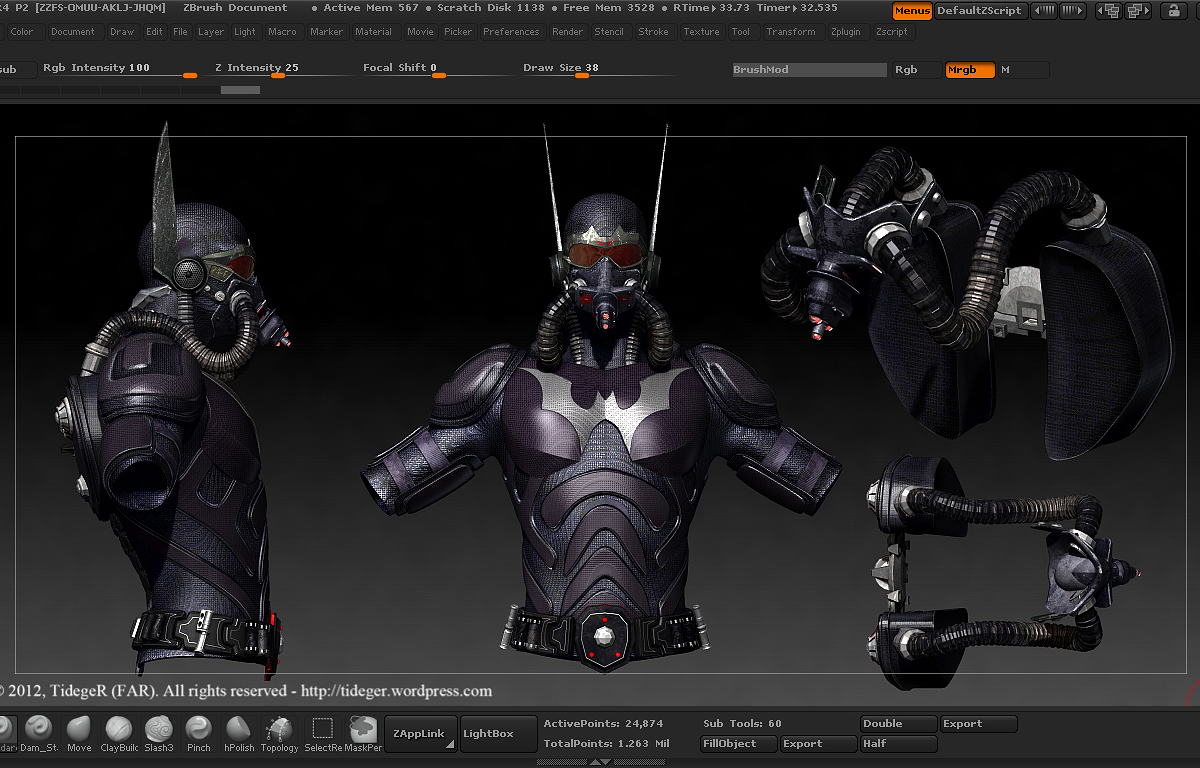Select the MaskPen brush
This screenshot has height=768, width=1200.
[363, 733]
